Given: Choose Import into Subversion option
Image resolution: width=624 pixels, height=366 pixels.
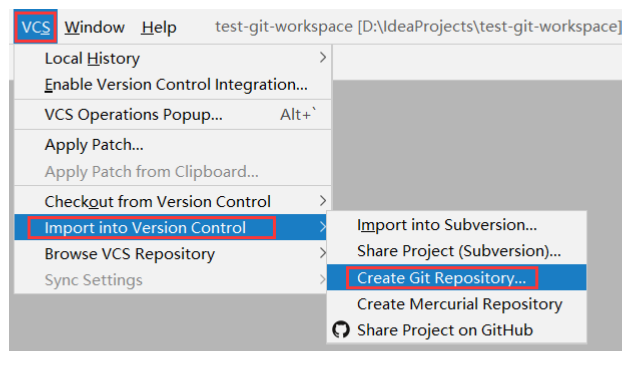Looking at the screenshot, I should click(456, 225).
